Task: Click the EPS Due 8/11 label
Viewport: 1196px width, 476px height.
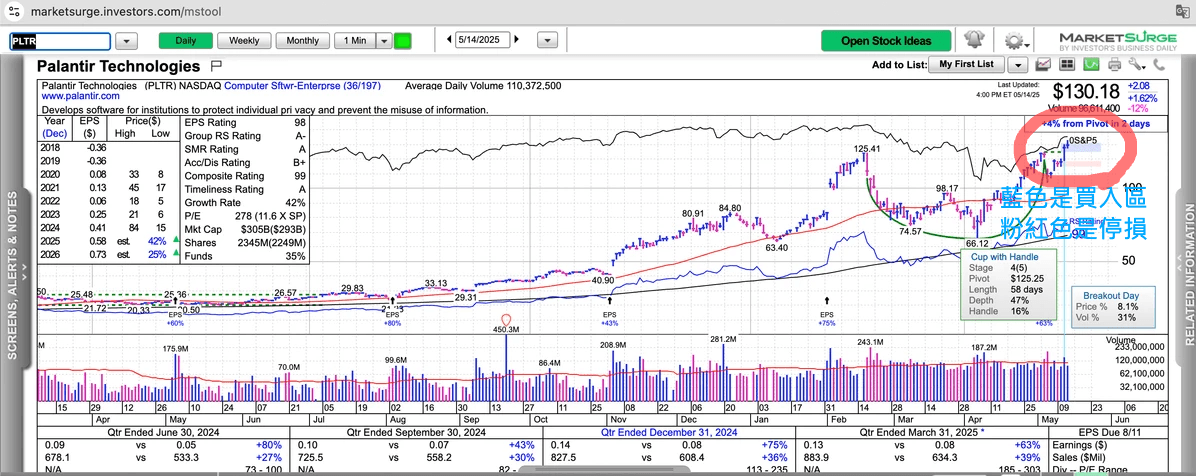Action: 1108,433
